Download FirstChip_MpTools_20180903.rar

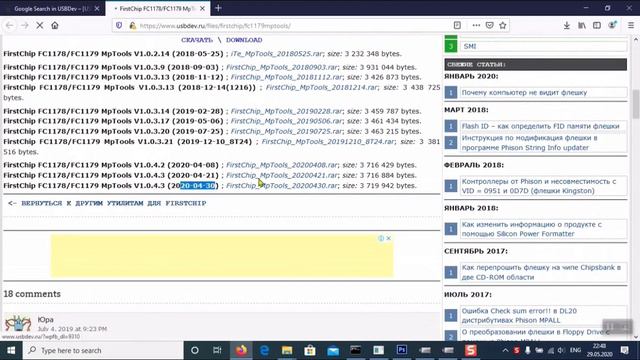click(282, 67)
